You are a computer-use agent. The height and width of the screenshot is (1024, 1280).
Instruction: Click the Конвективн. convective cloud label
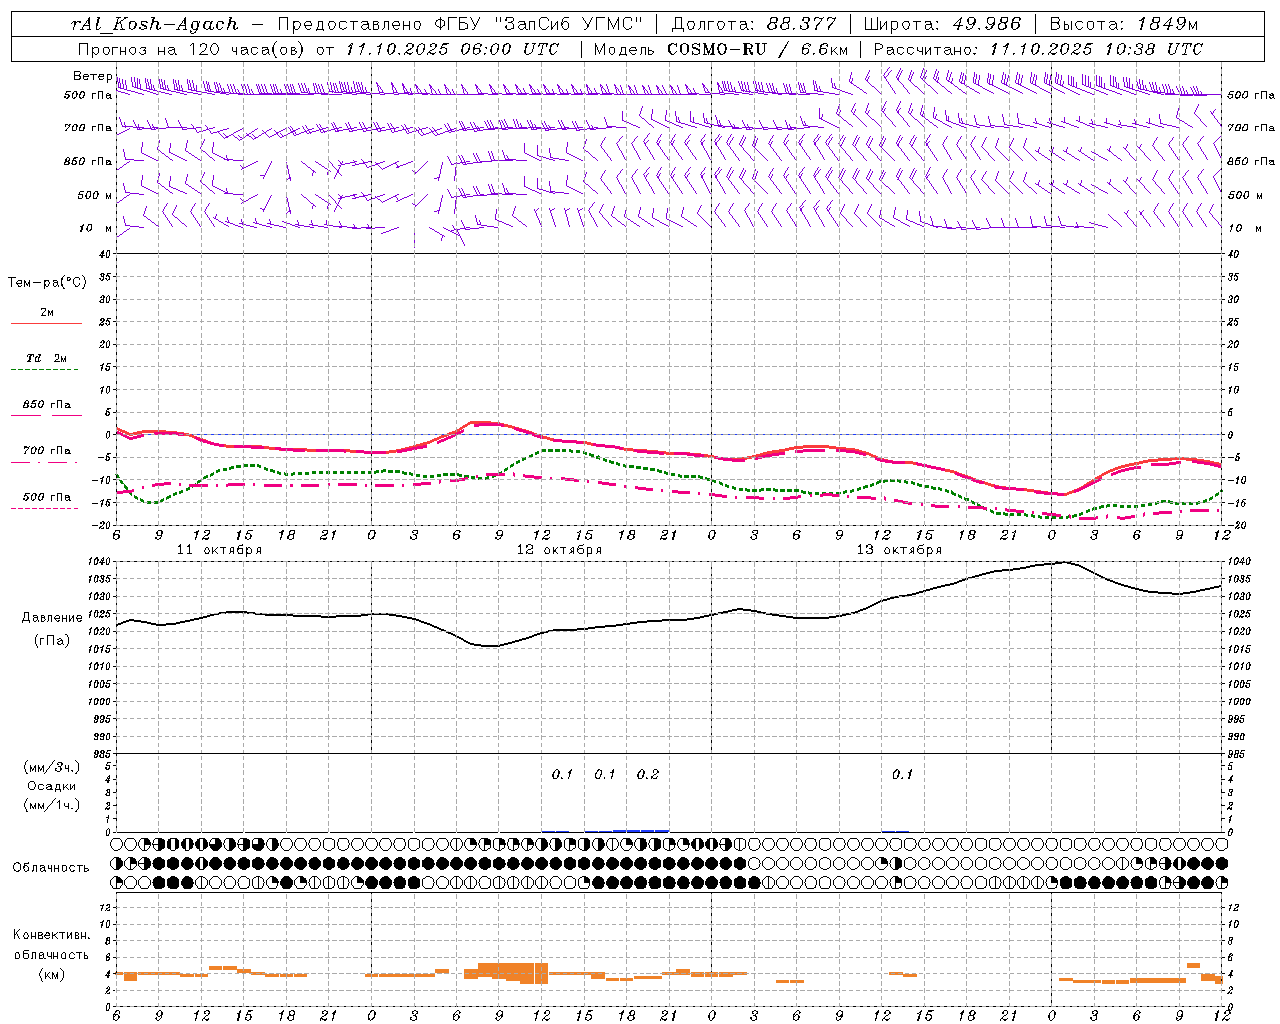pyautogui.click(x=51, y=935)
